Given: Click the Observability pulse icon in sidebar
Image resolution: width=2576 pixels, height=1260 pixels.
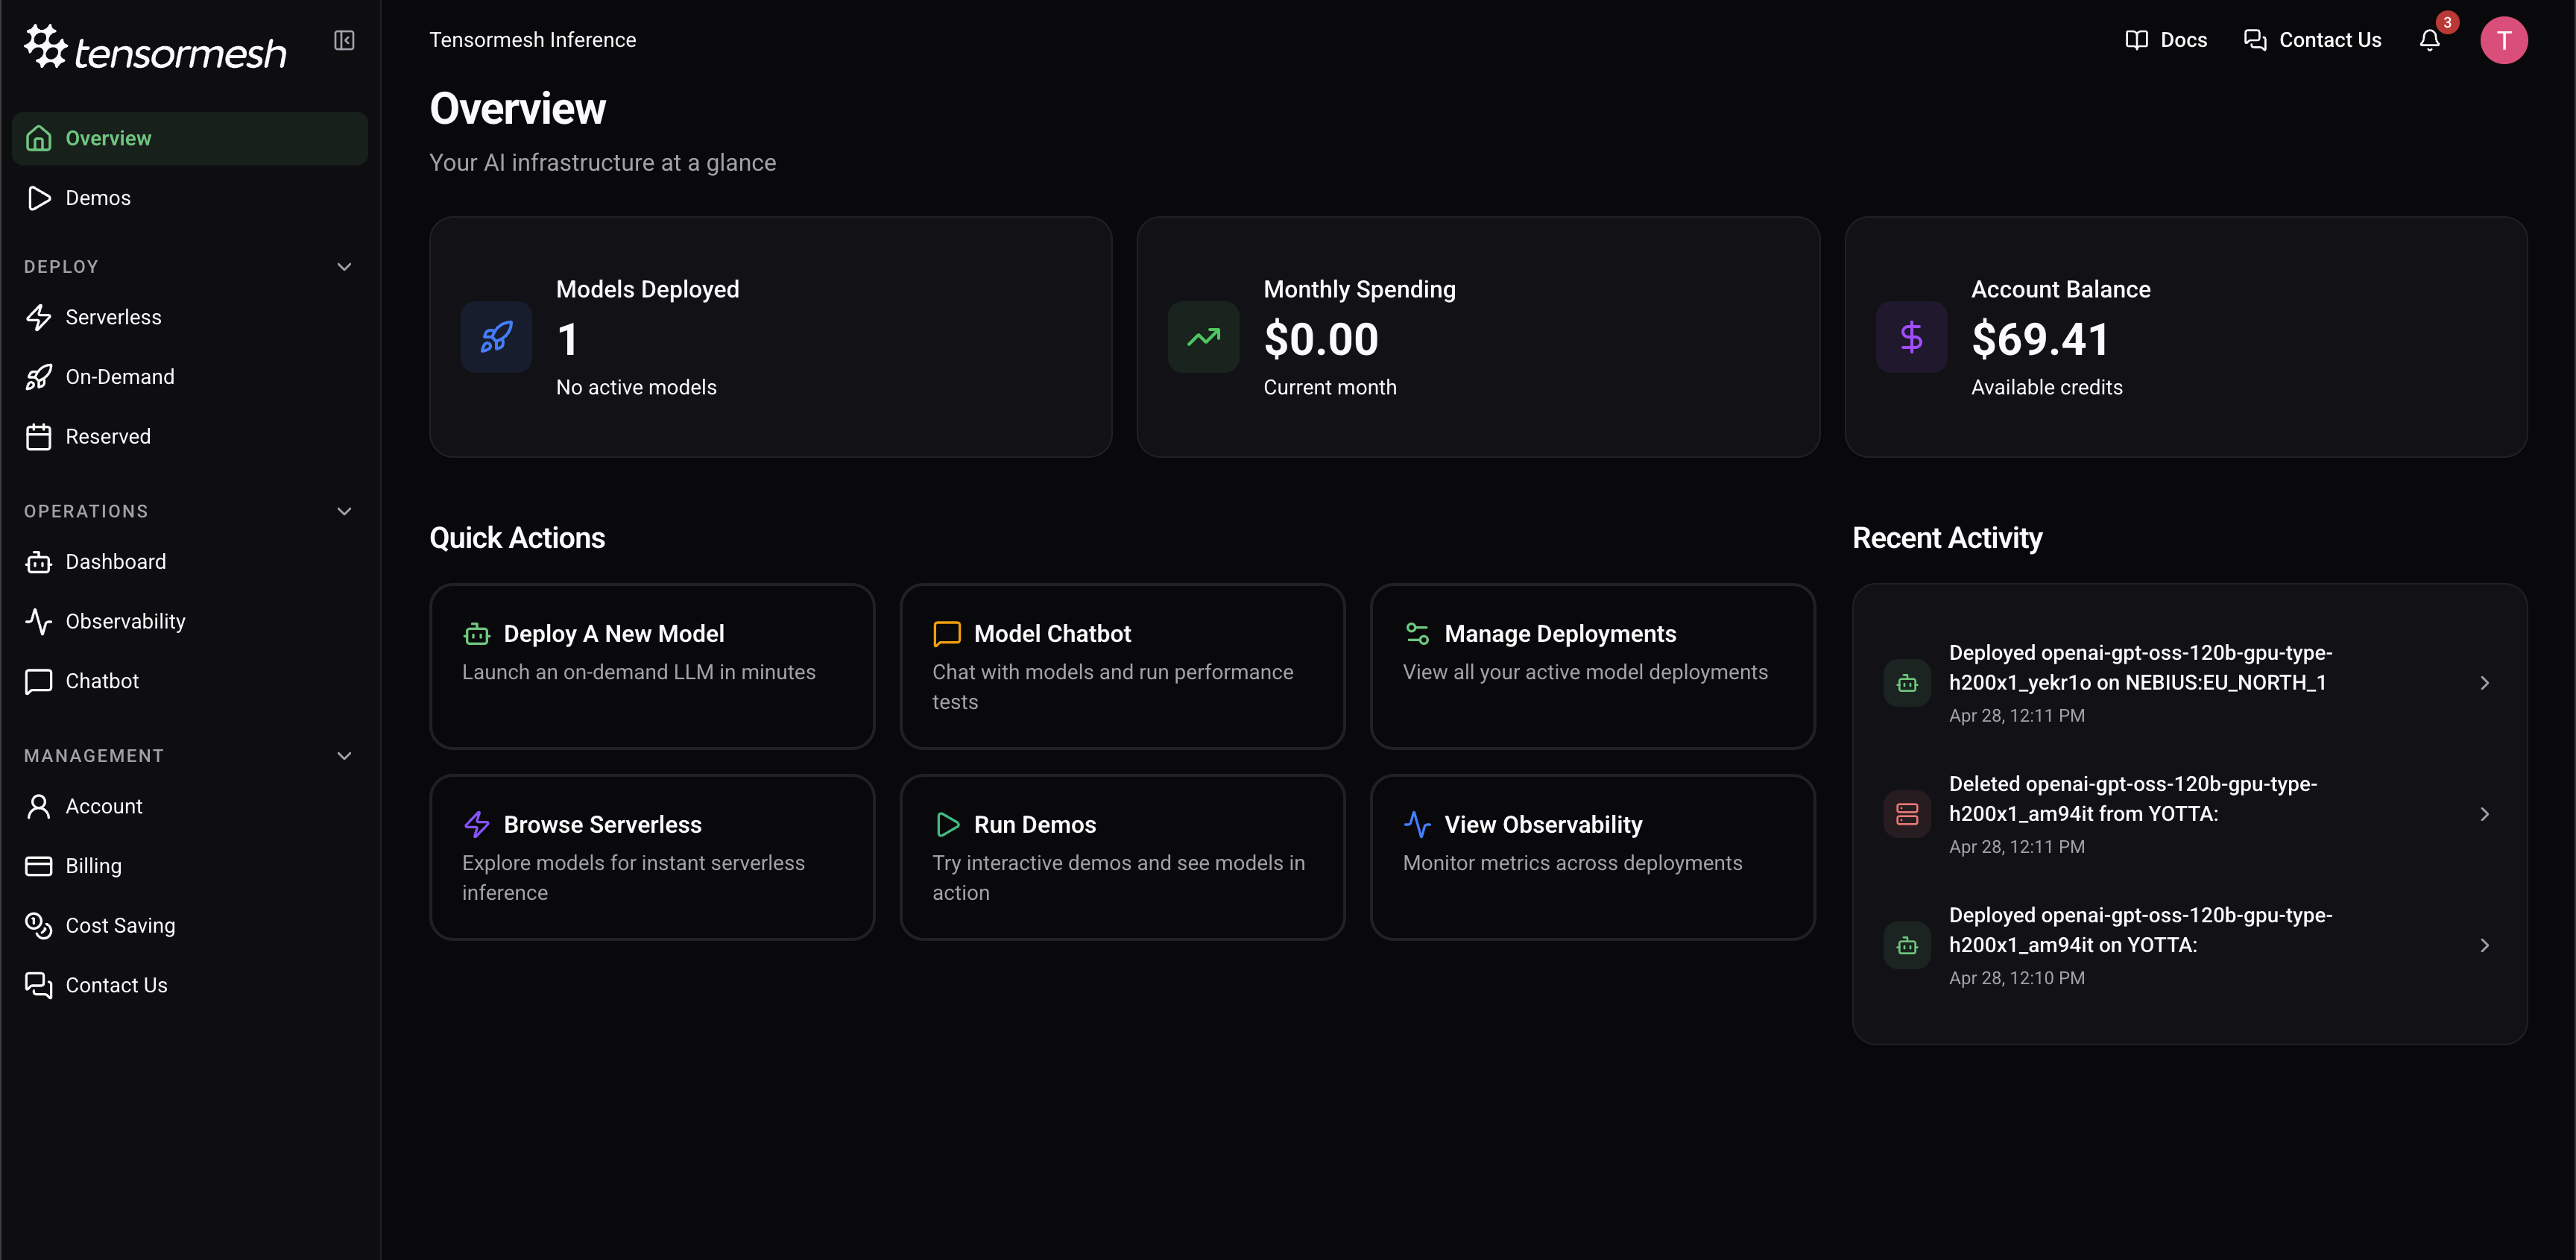Looking at the screenshot, I should coord(39,621).
